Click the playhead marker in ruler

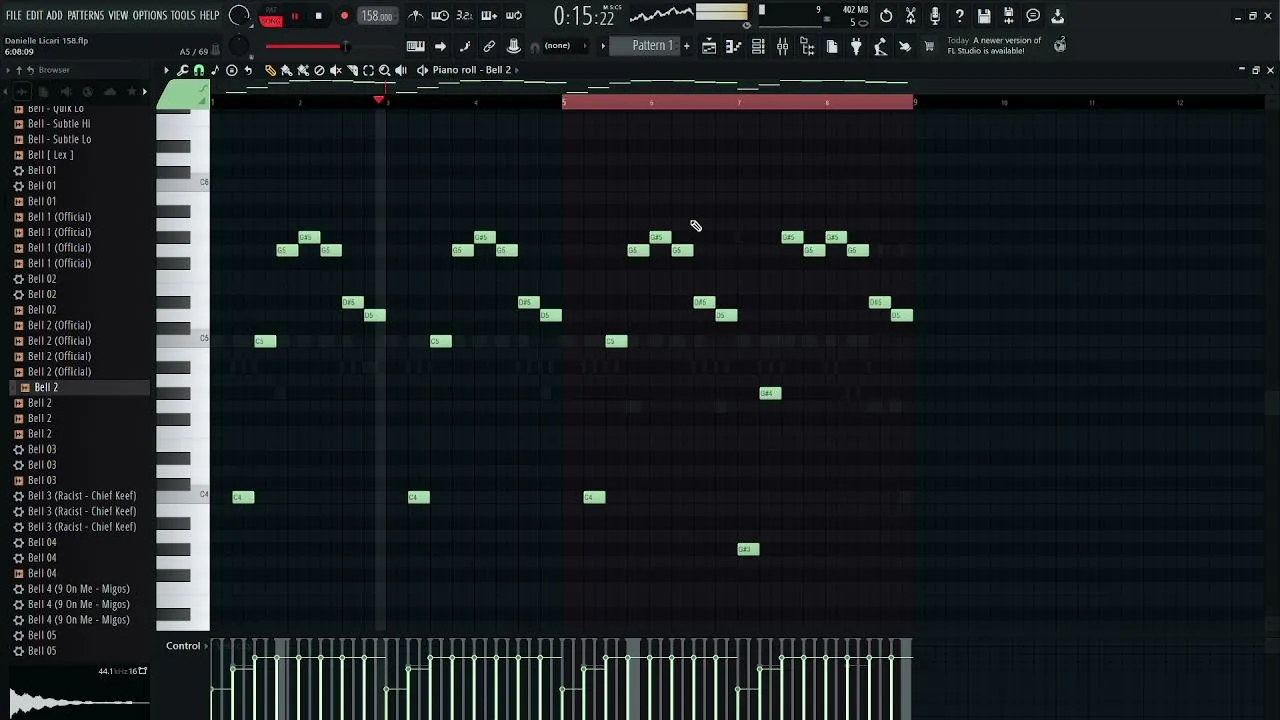click(x=379, y=100)
